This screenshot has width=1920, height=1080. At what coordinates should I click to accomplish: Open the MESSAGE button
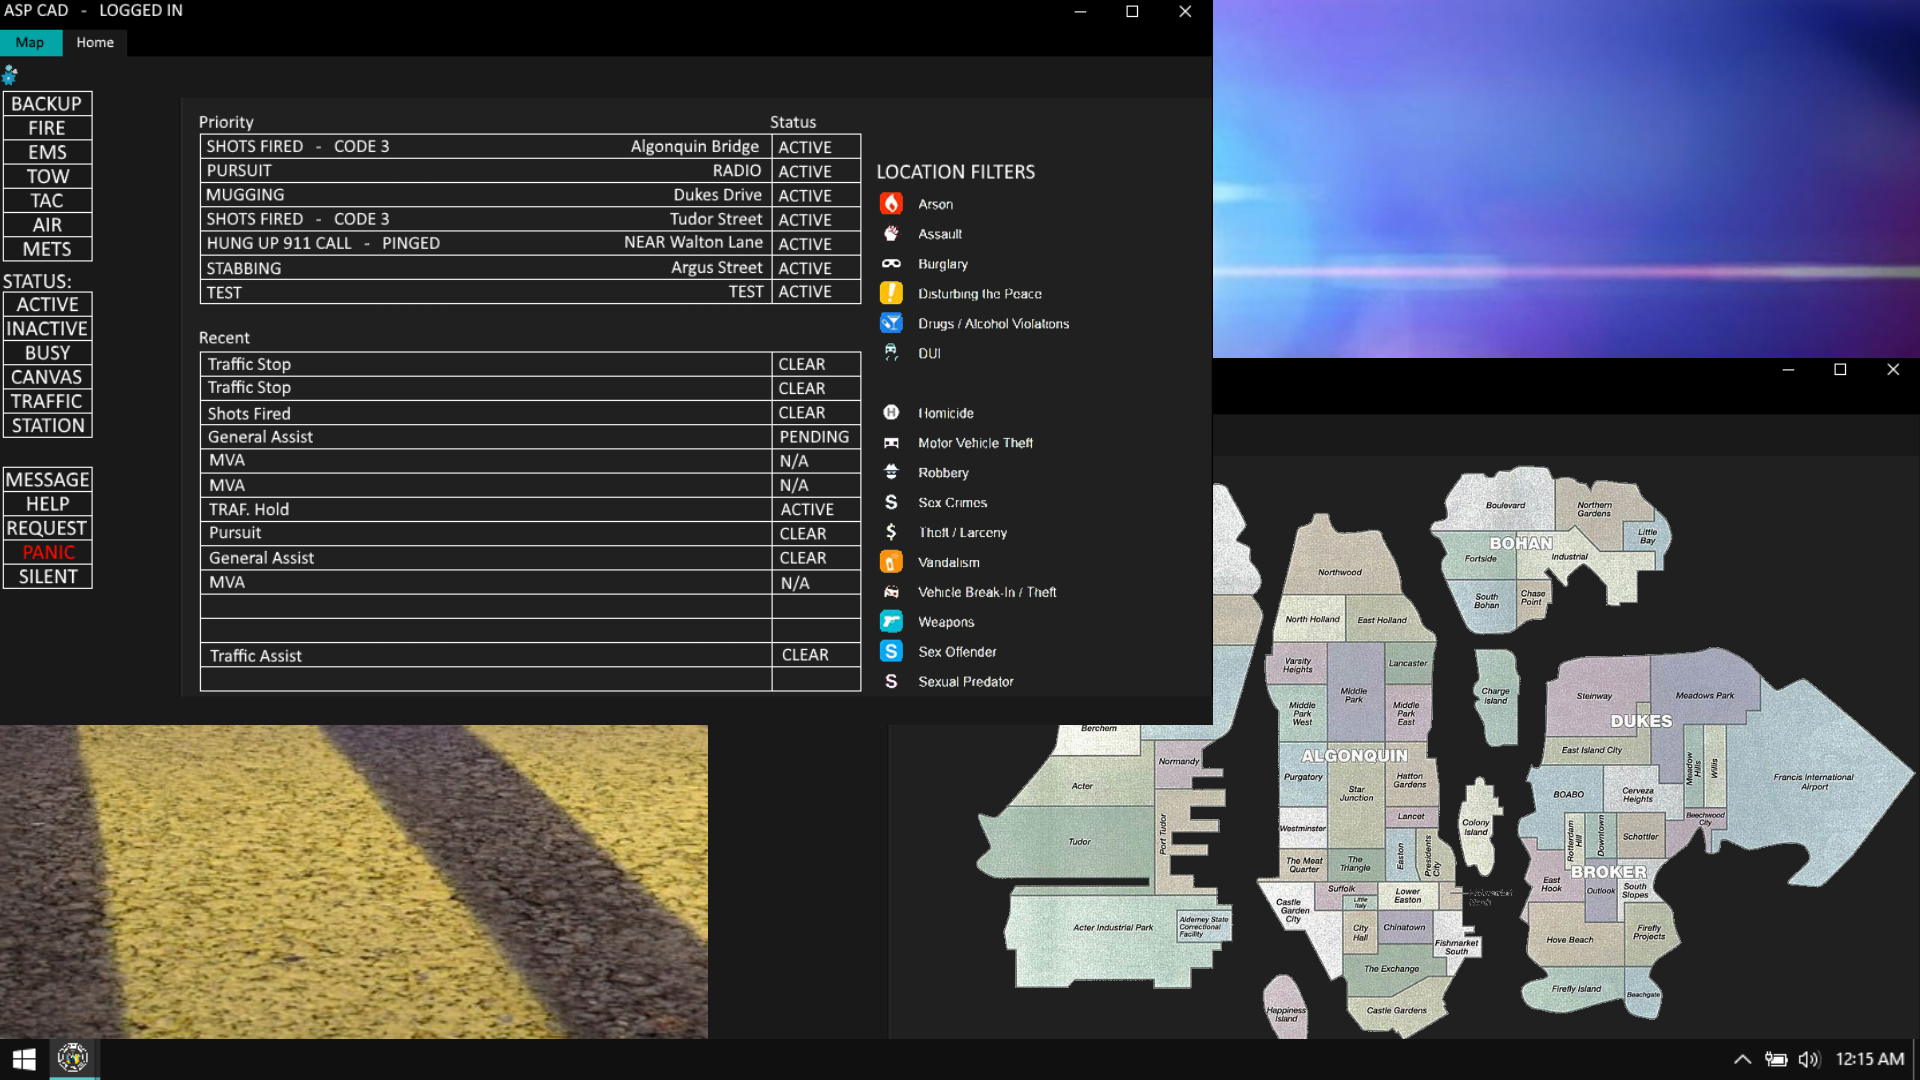tap(47, 480)
